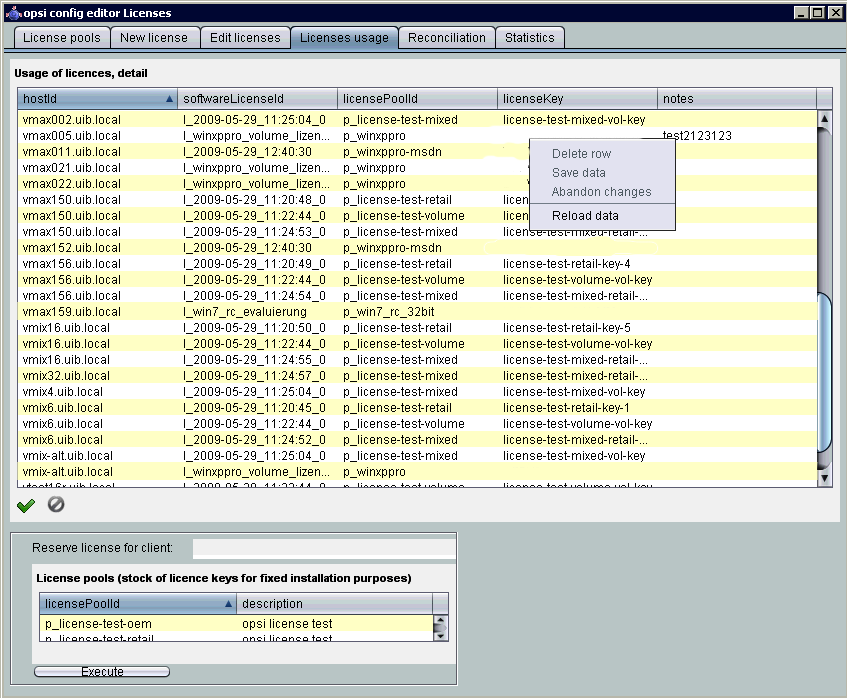The width and height of the screenshot is (847, 698).
Task: Click the notes column header
Action: click(x=737, y=98)
